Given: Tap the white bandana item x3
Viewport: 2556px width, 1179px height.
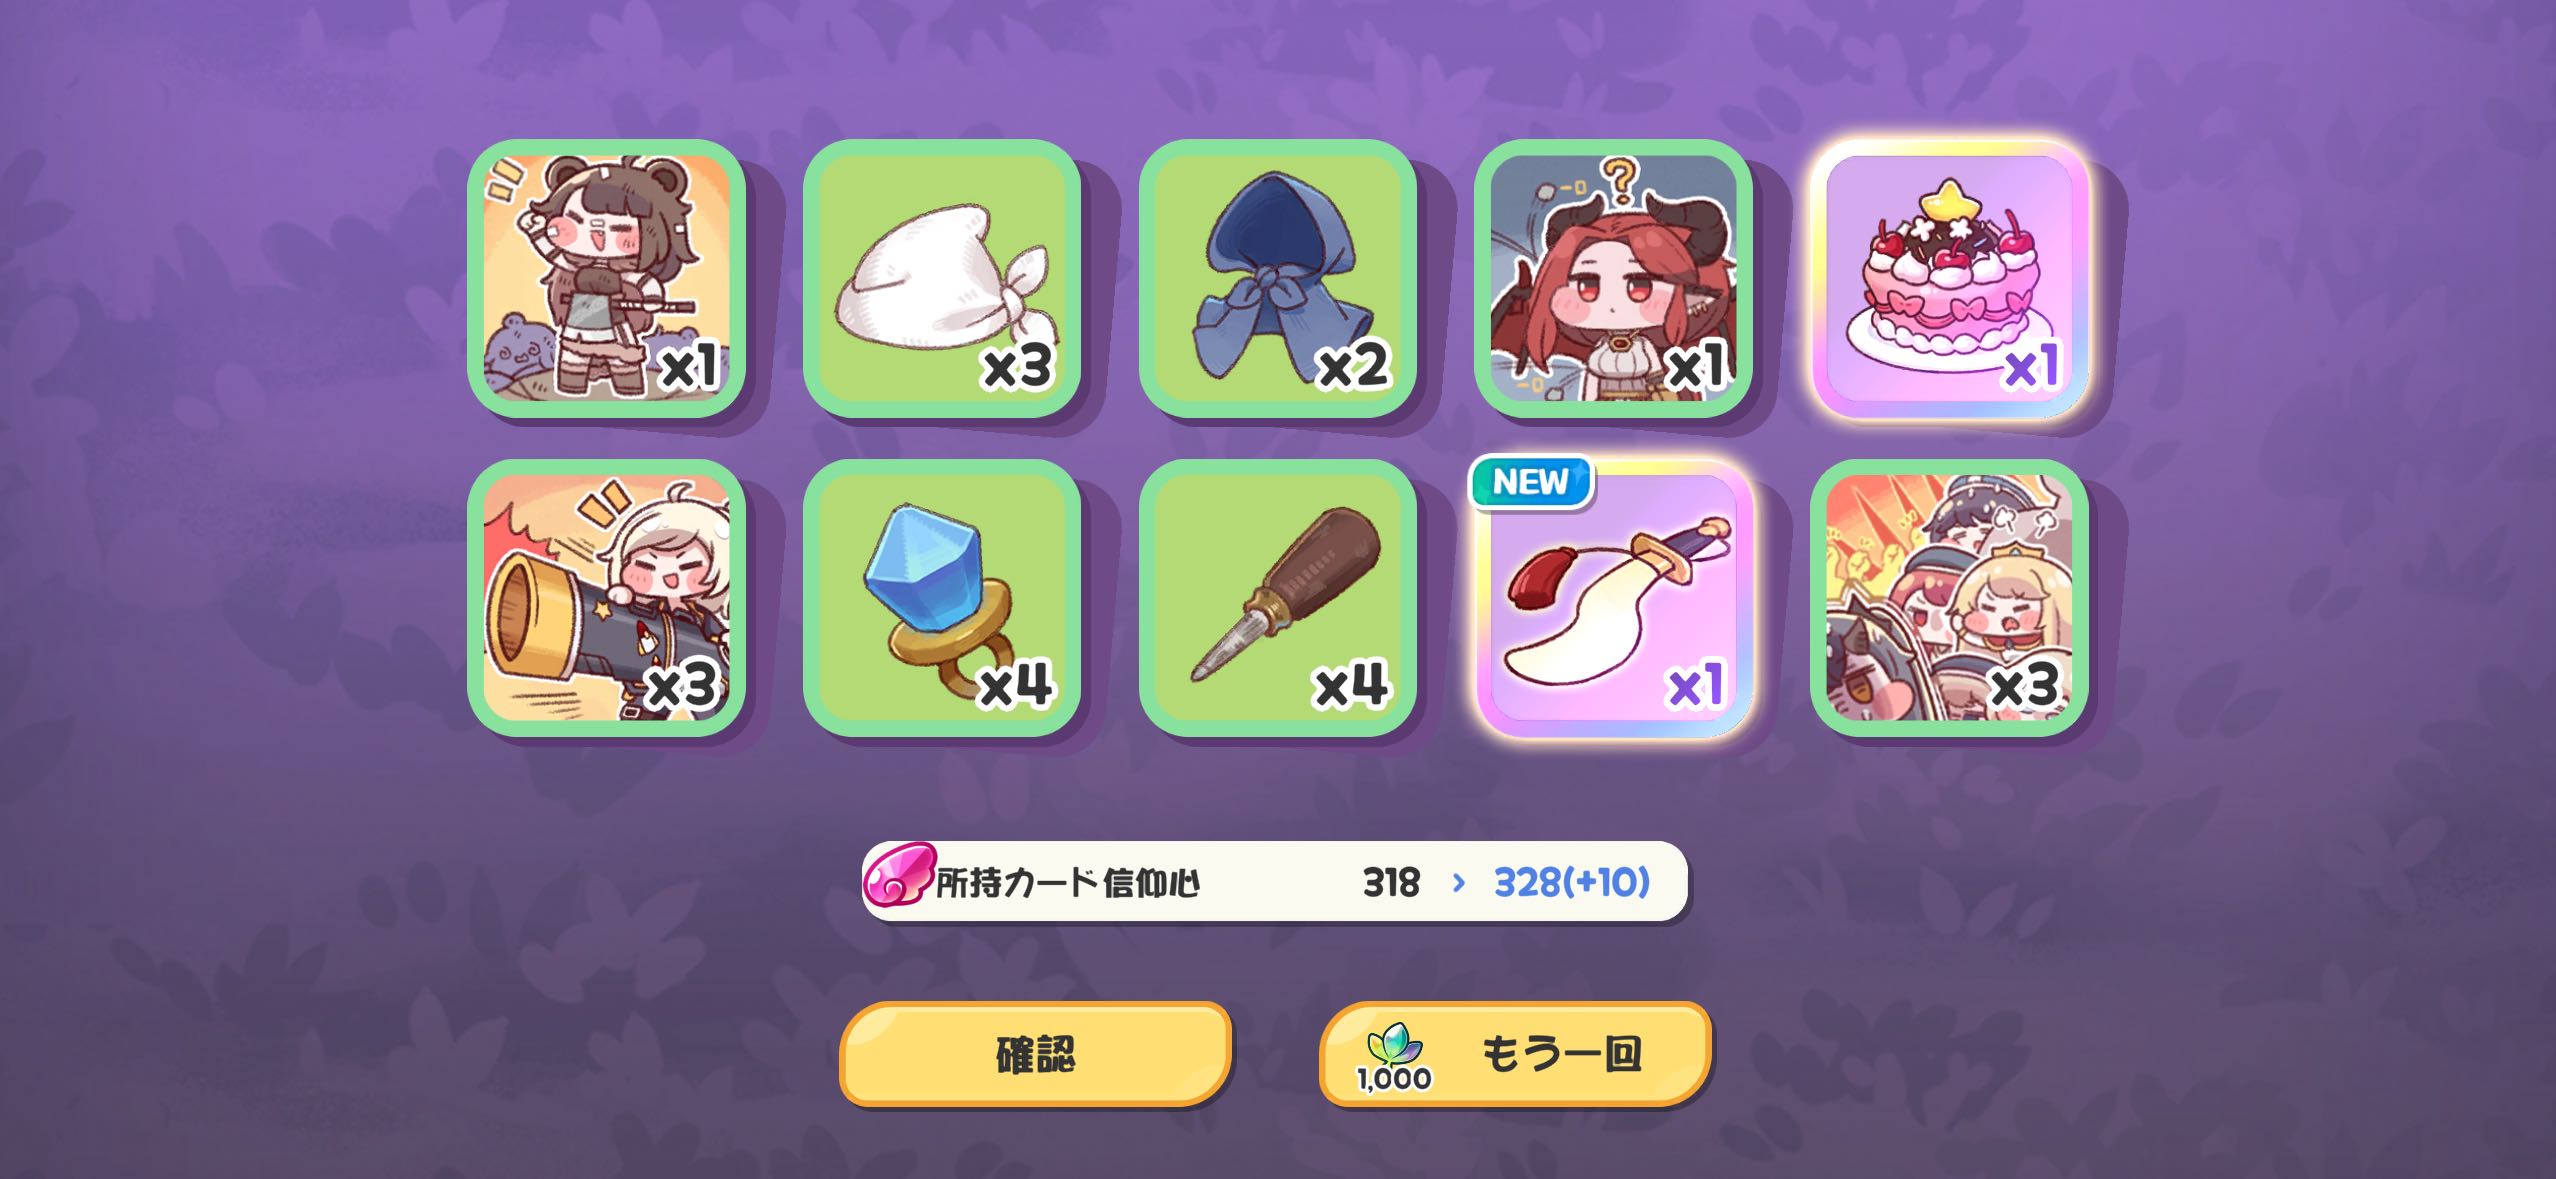Looking at the screenshot, I should coord(942,278).
